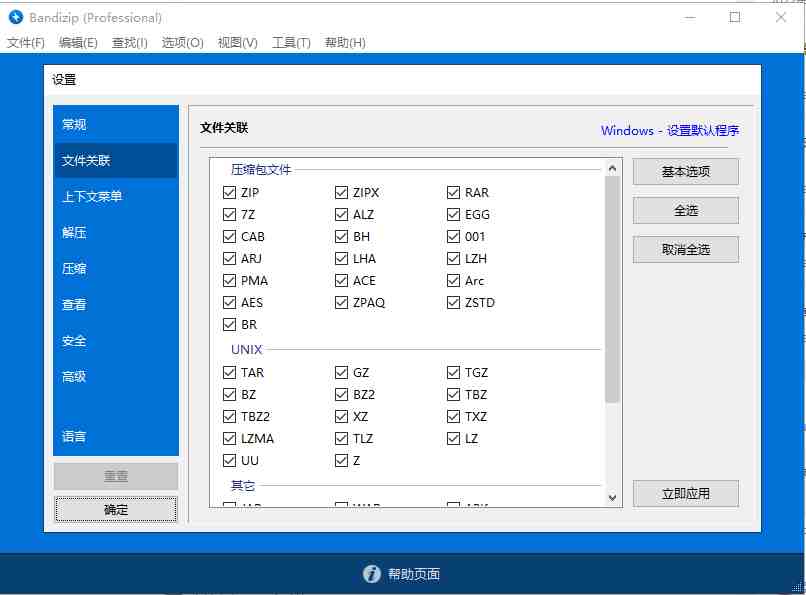Switch to the 解压 settings section
Viewport: 806px width, 595px height.
tap(73, 232)
